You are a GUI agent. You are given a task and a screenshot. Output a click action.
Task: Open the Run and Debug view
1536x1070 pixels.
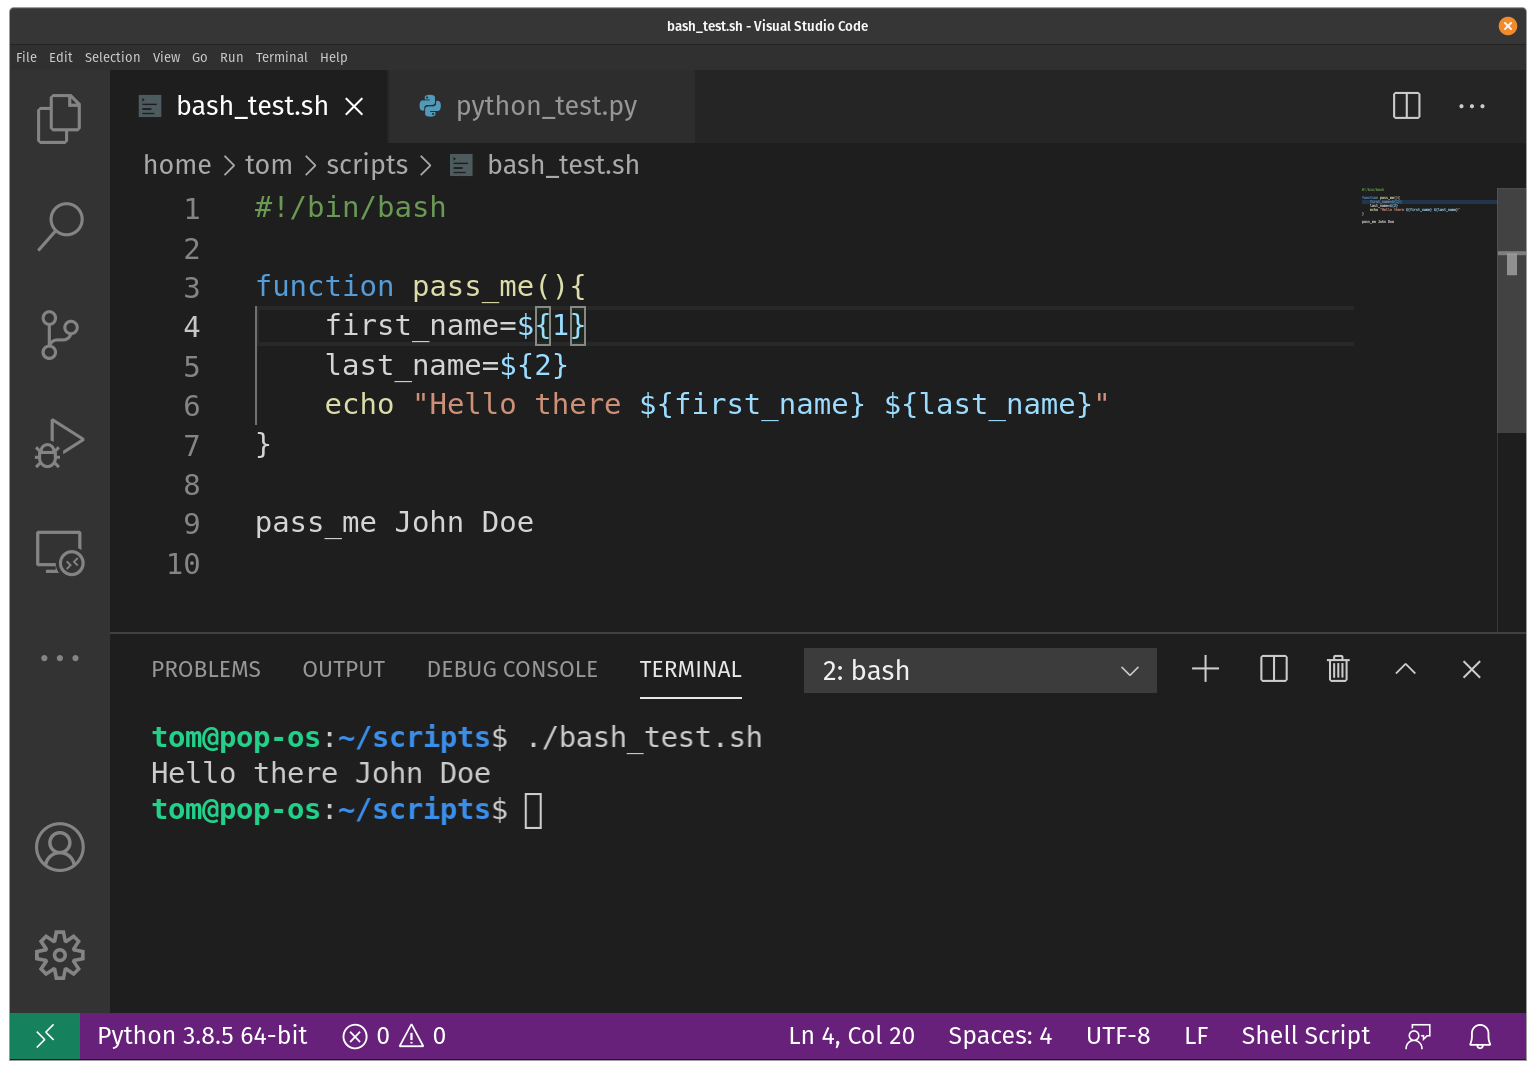pyautogui.click(x=59, y=442)
